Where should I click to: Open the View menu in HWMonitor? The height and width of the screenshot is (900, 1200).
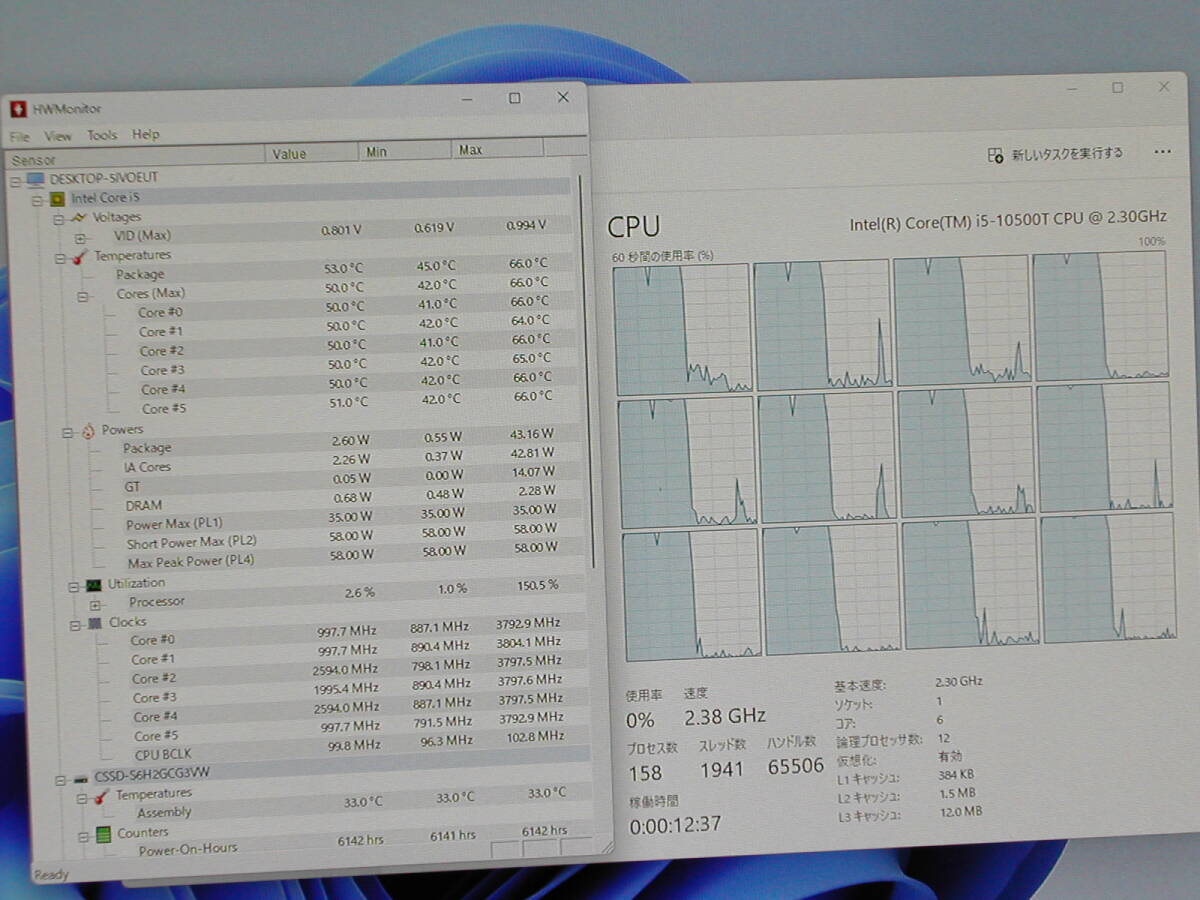click(58, 136)
